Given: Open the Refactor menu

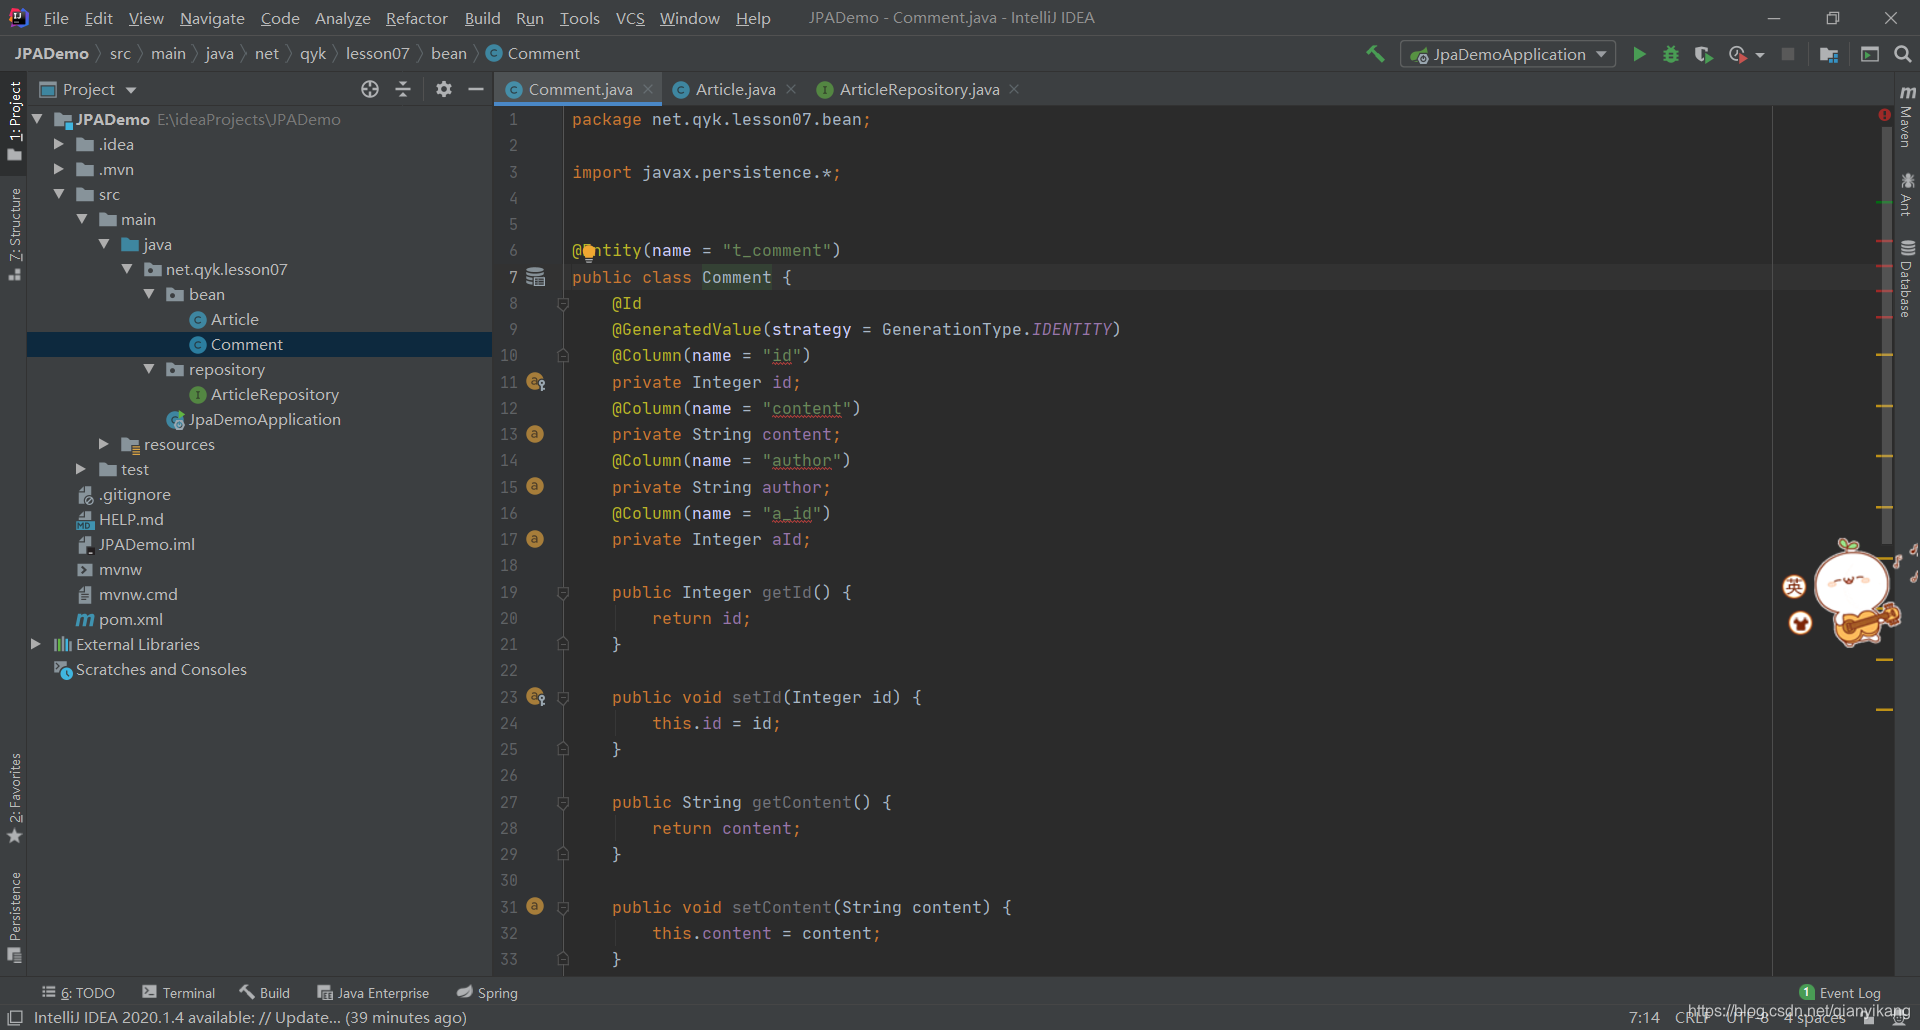Looking at the screenshot, I should (x=416, y=18).
